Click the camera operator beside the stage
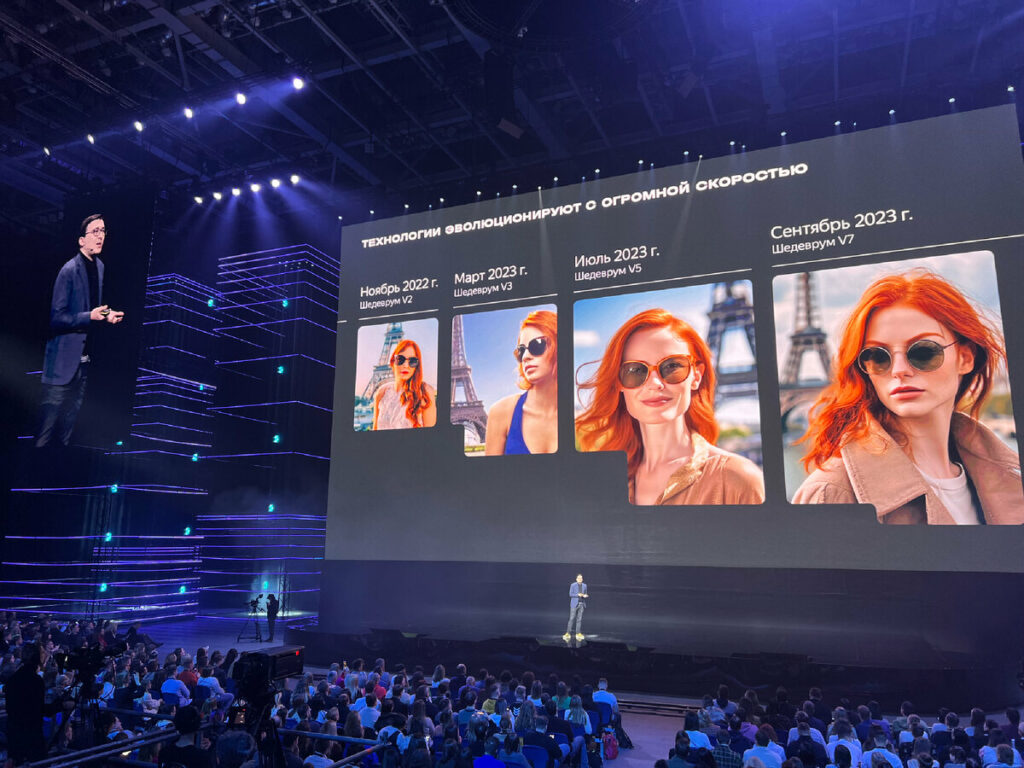 tap(272, 616)
